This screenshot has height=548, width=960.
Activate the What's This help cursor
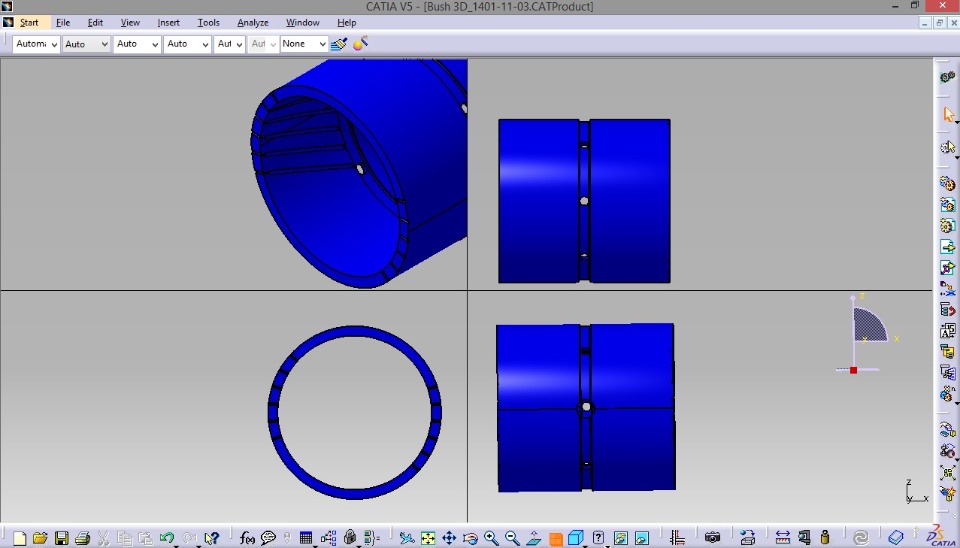tap(212, 538)
